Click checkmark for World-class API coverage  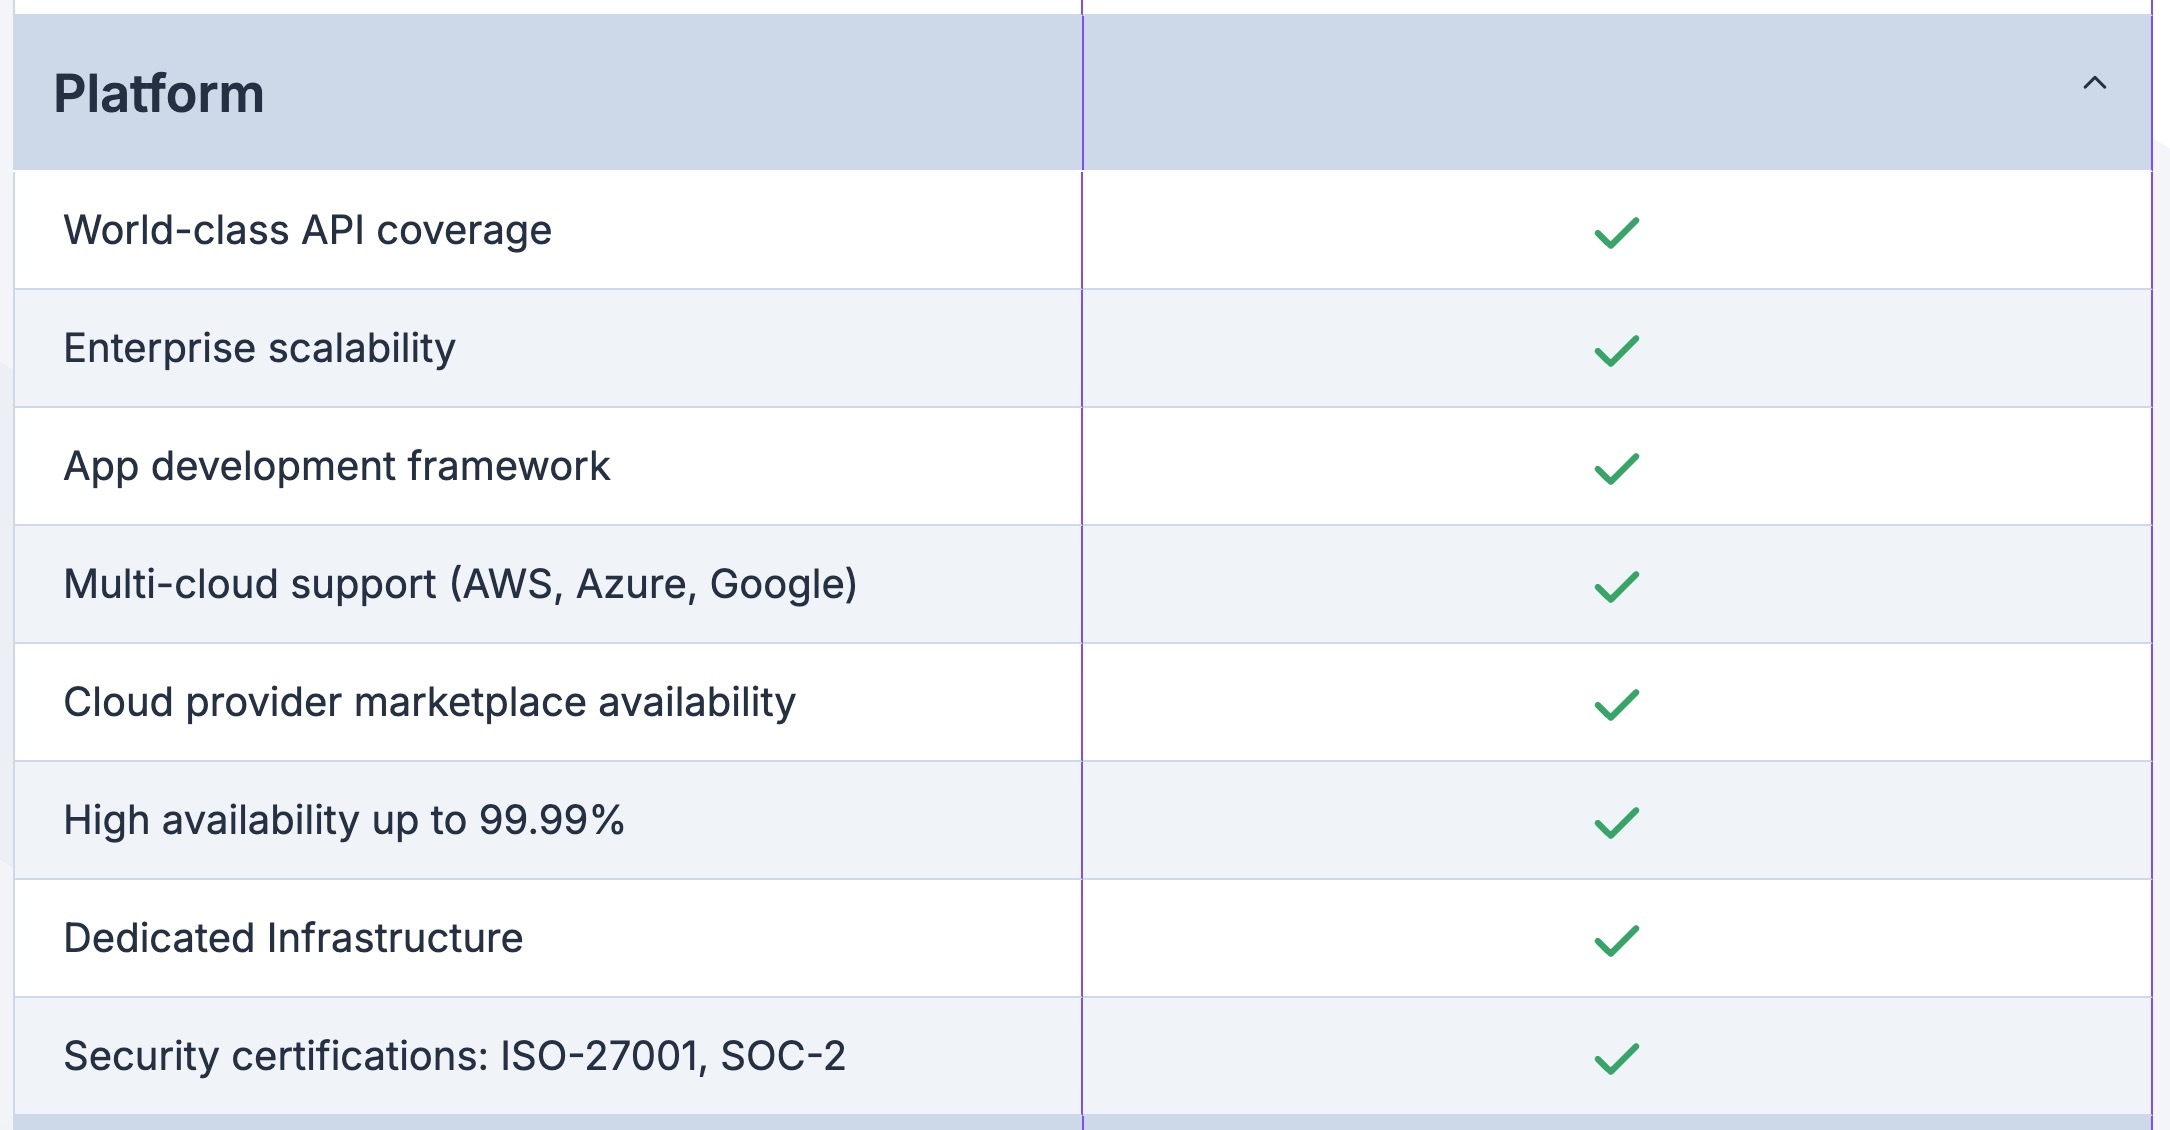(1616, 232)
